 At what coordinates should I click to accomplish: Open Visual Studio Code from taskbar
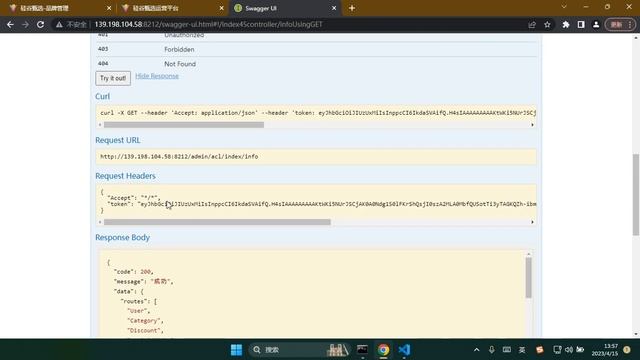(404, 350)
